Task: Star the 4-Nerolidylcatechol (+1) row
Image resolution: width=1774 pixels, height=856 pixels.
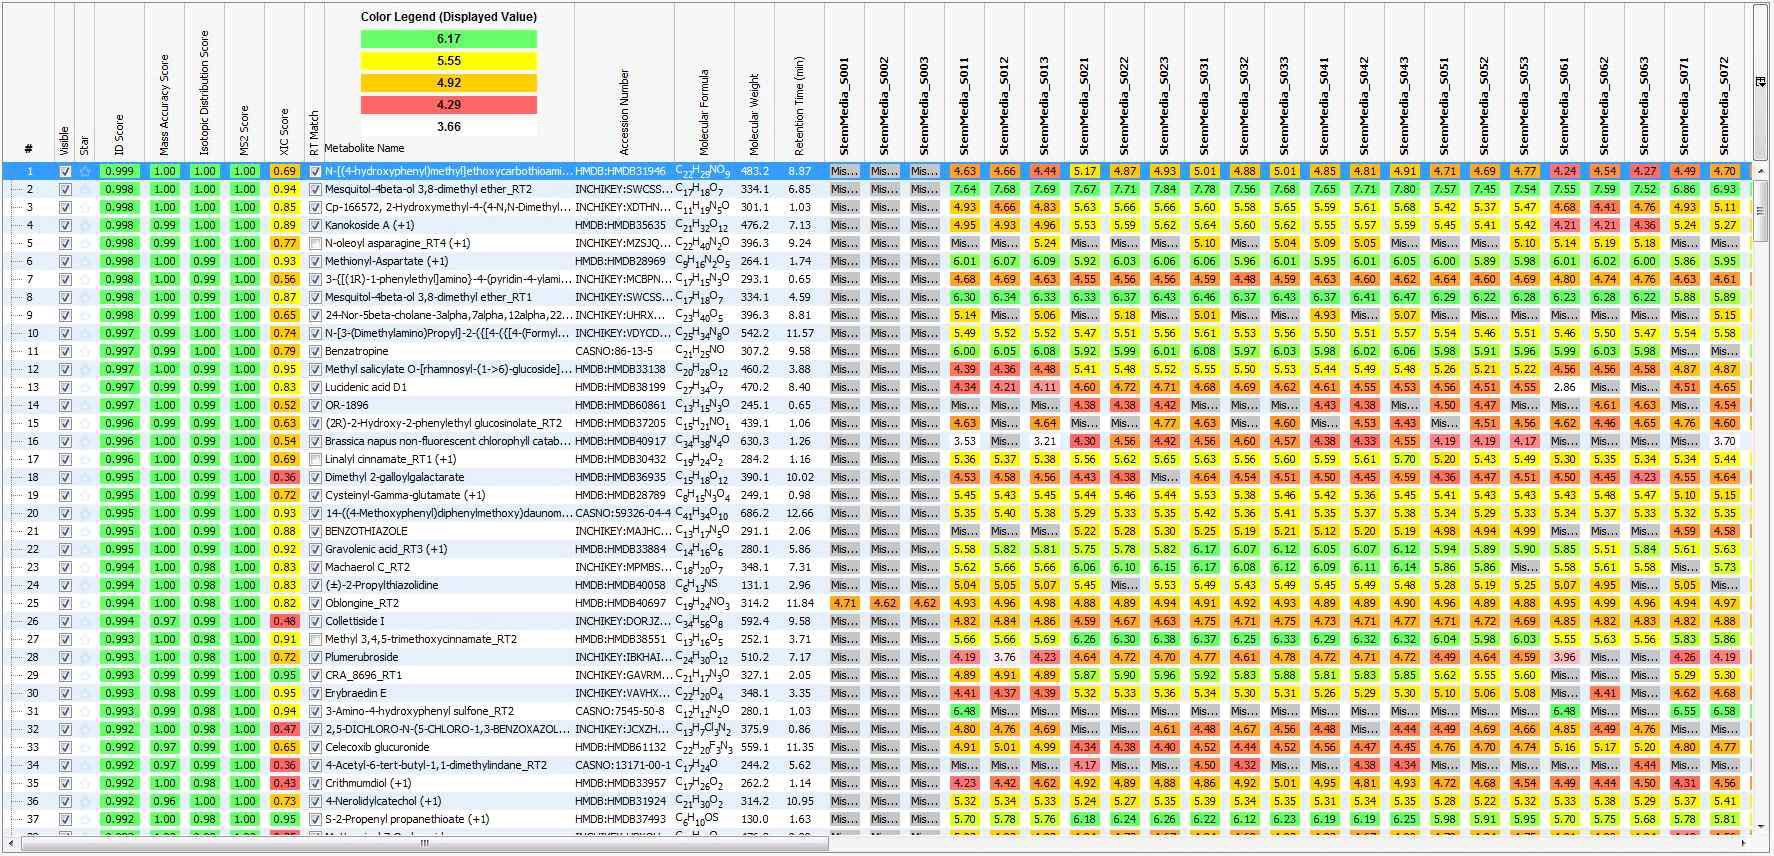Action: (85, 801)
